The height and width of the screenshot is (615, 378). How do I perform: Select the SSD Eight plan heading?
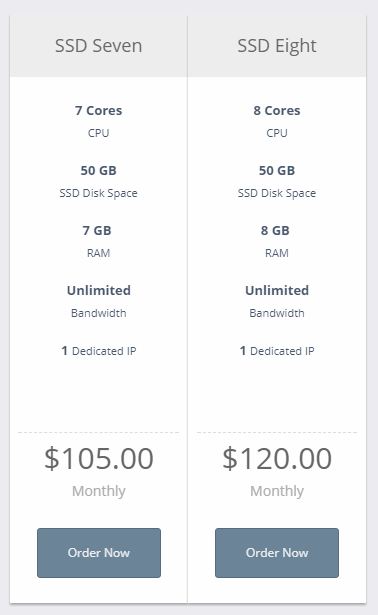coord(277,46)
